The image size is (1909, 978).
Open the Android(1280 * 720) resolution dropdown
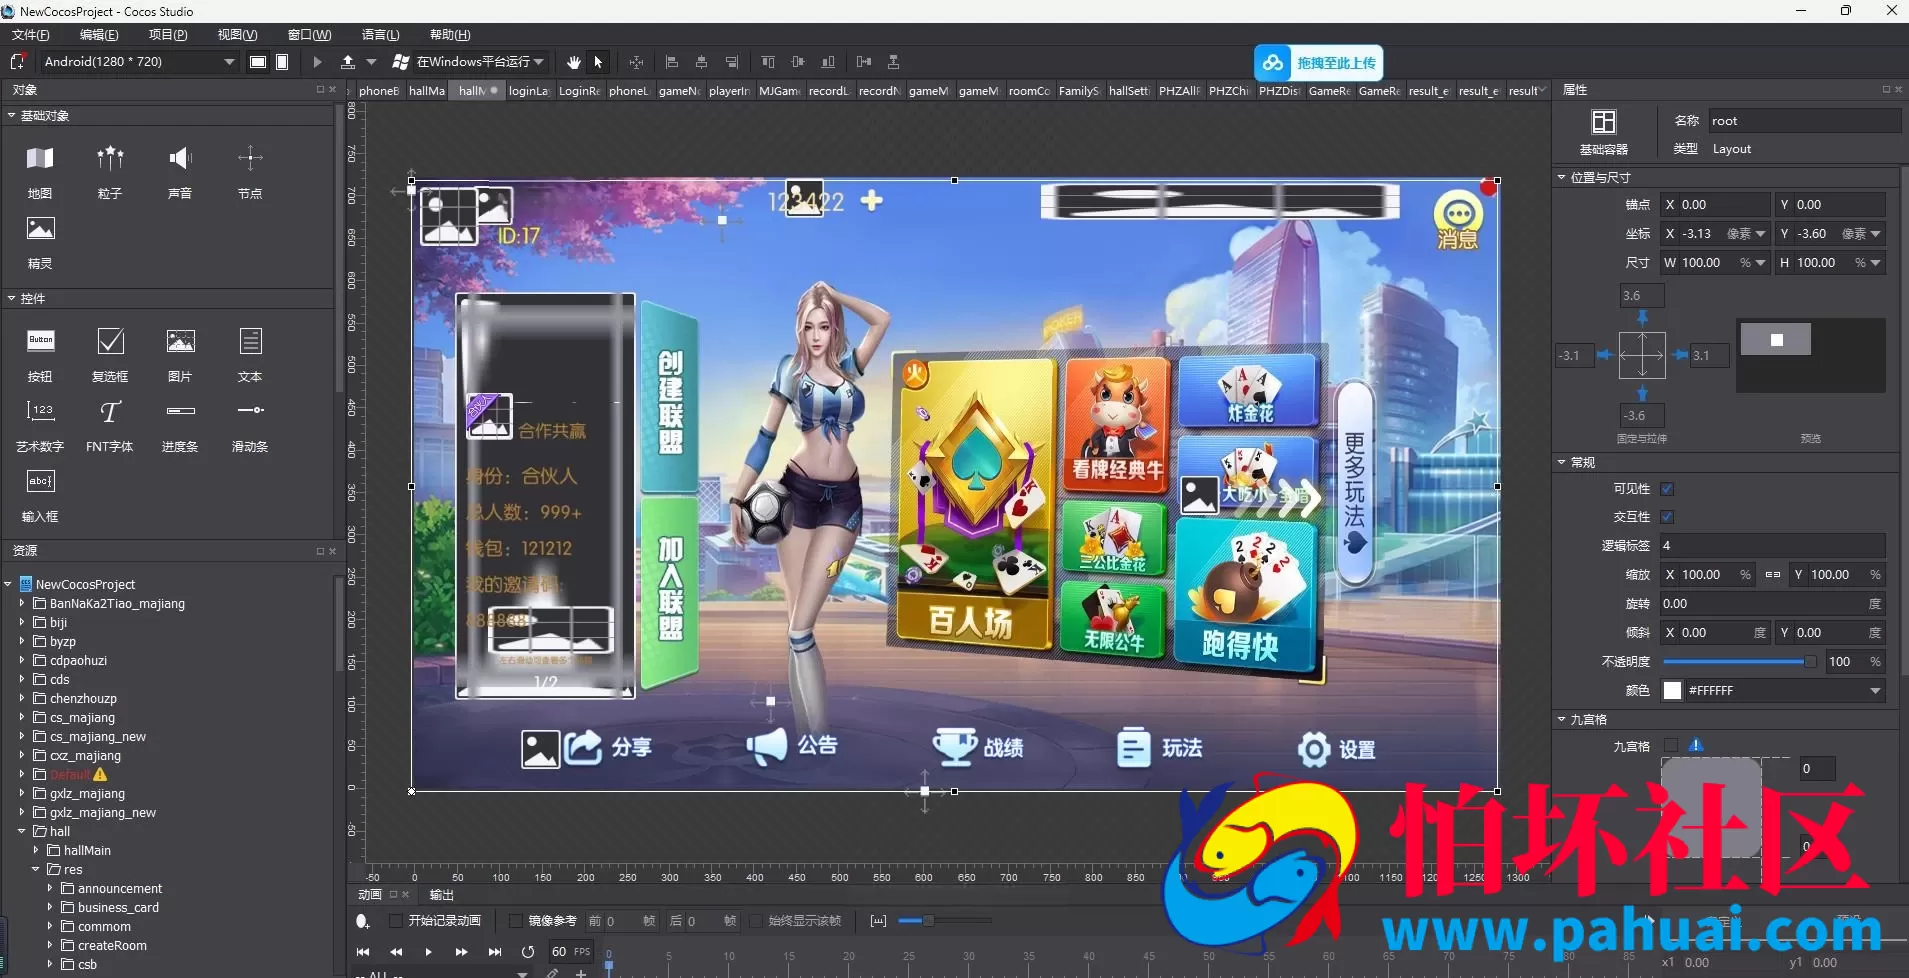click(x=140, y=62)
